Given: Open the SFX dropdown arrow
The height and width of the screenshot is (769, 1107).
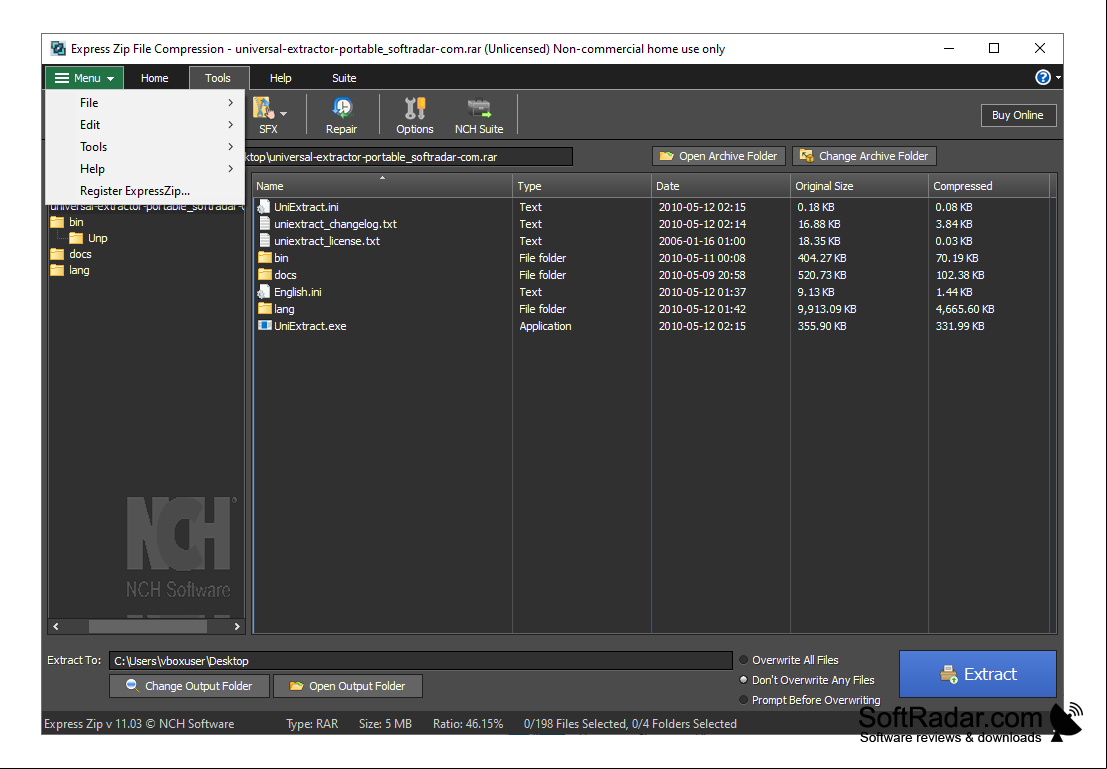Looking at the screenshot, I should click(283, 114).
